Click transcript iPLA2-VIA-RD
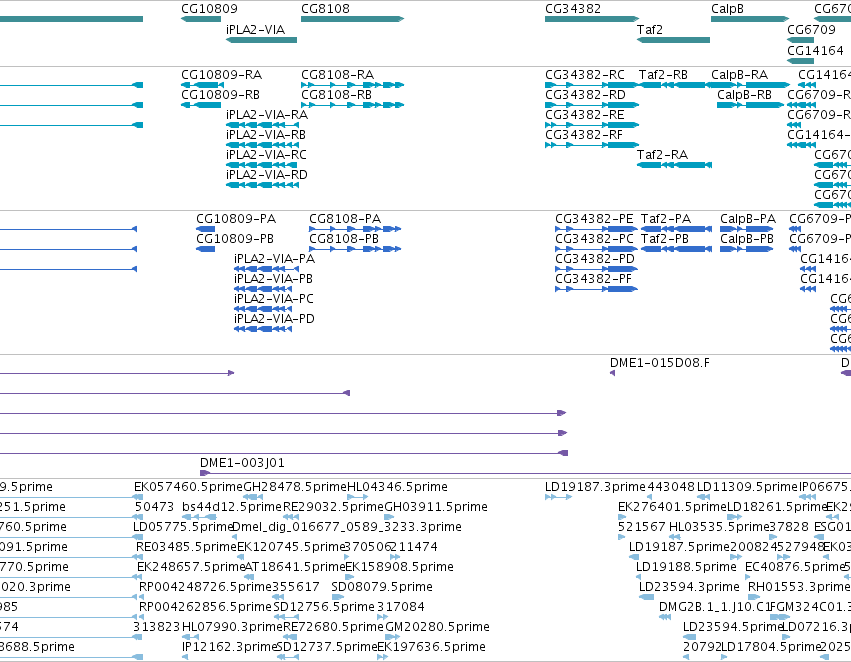 262,185
